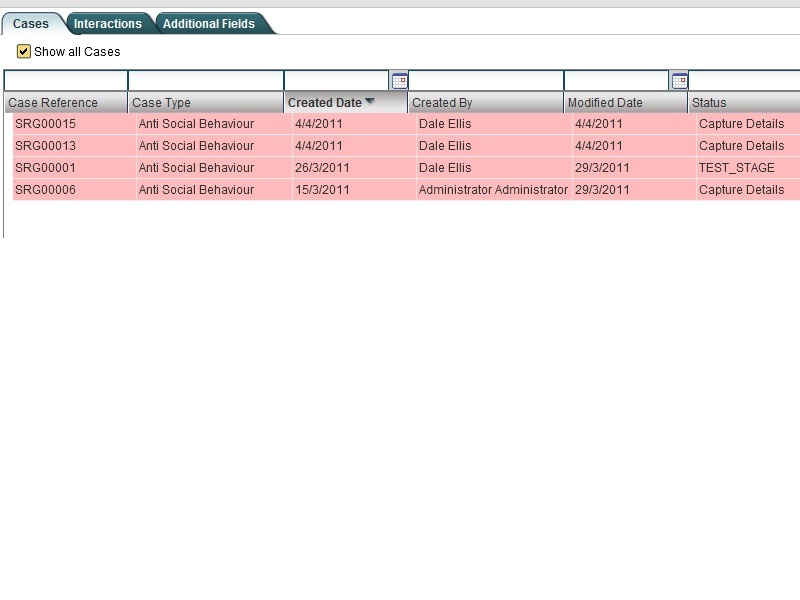The height and width of the screenshot is (600, 800).
Task: Open the Additional Fields tab
Action: [209, 24]
